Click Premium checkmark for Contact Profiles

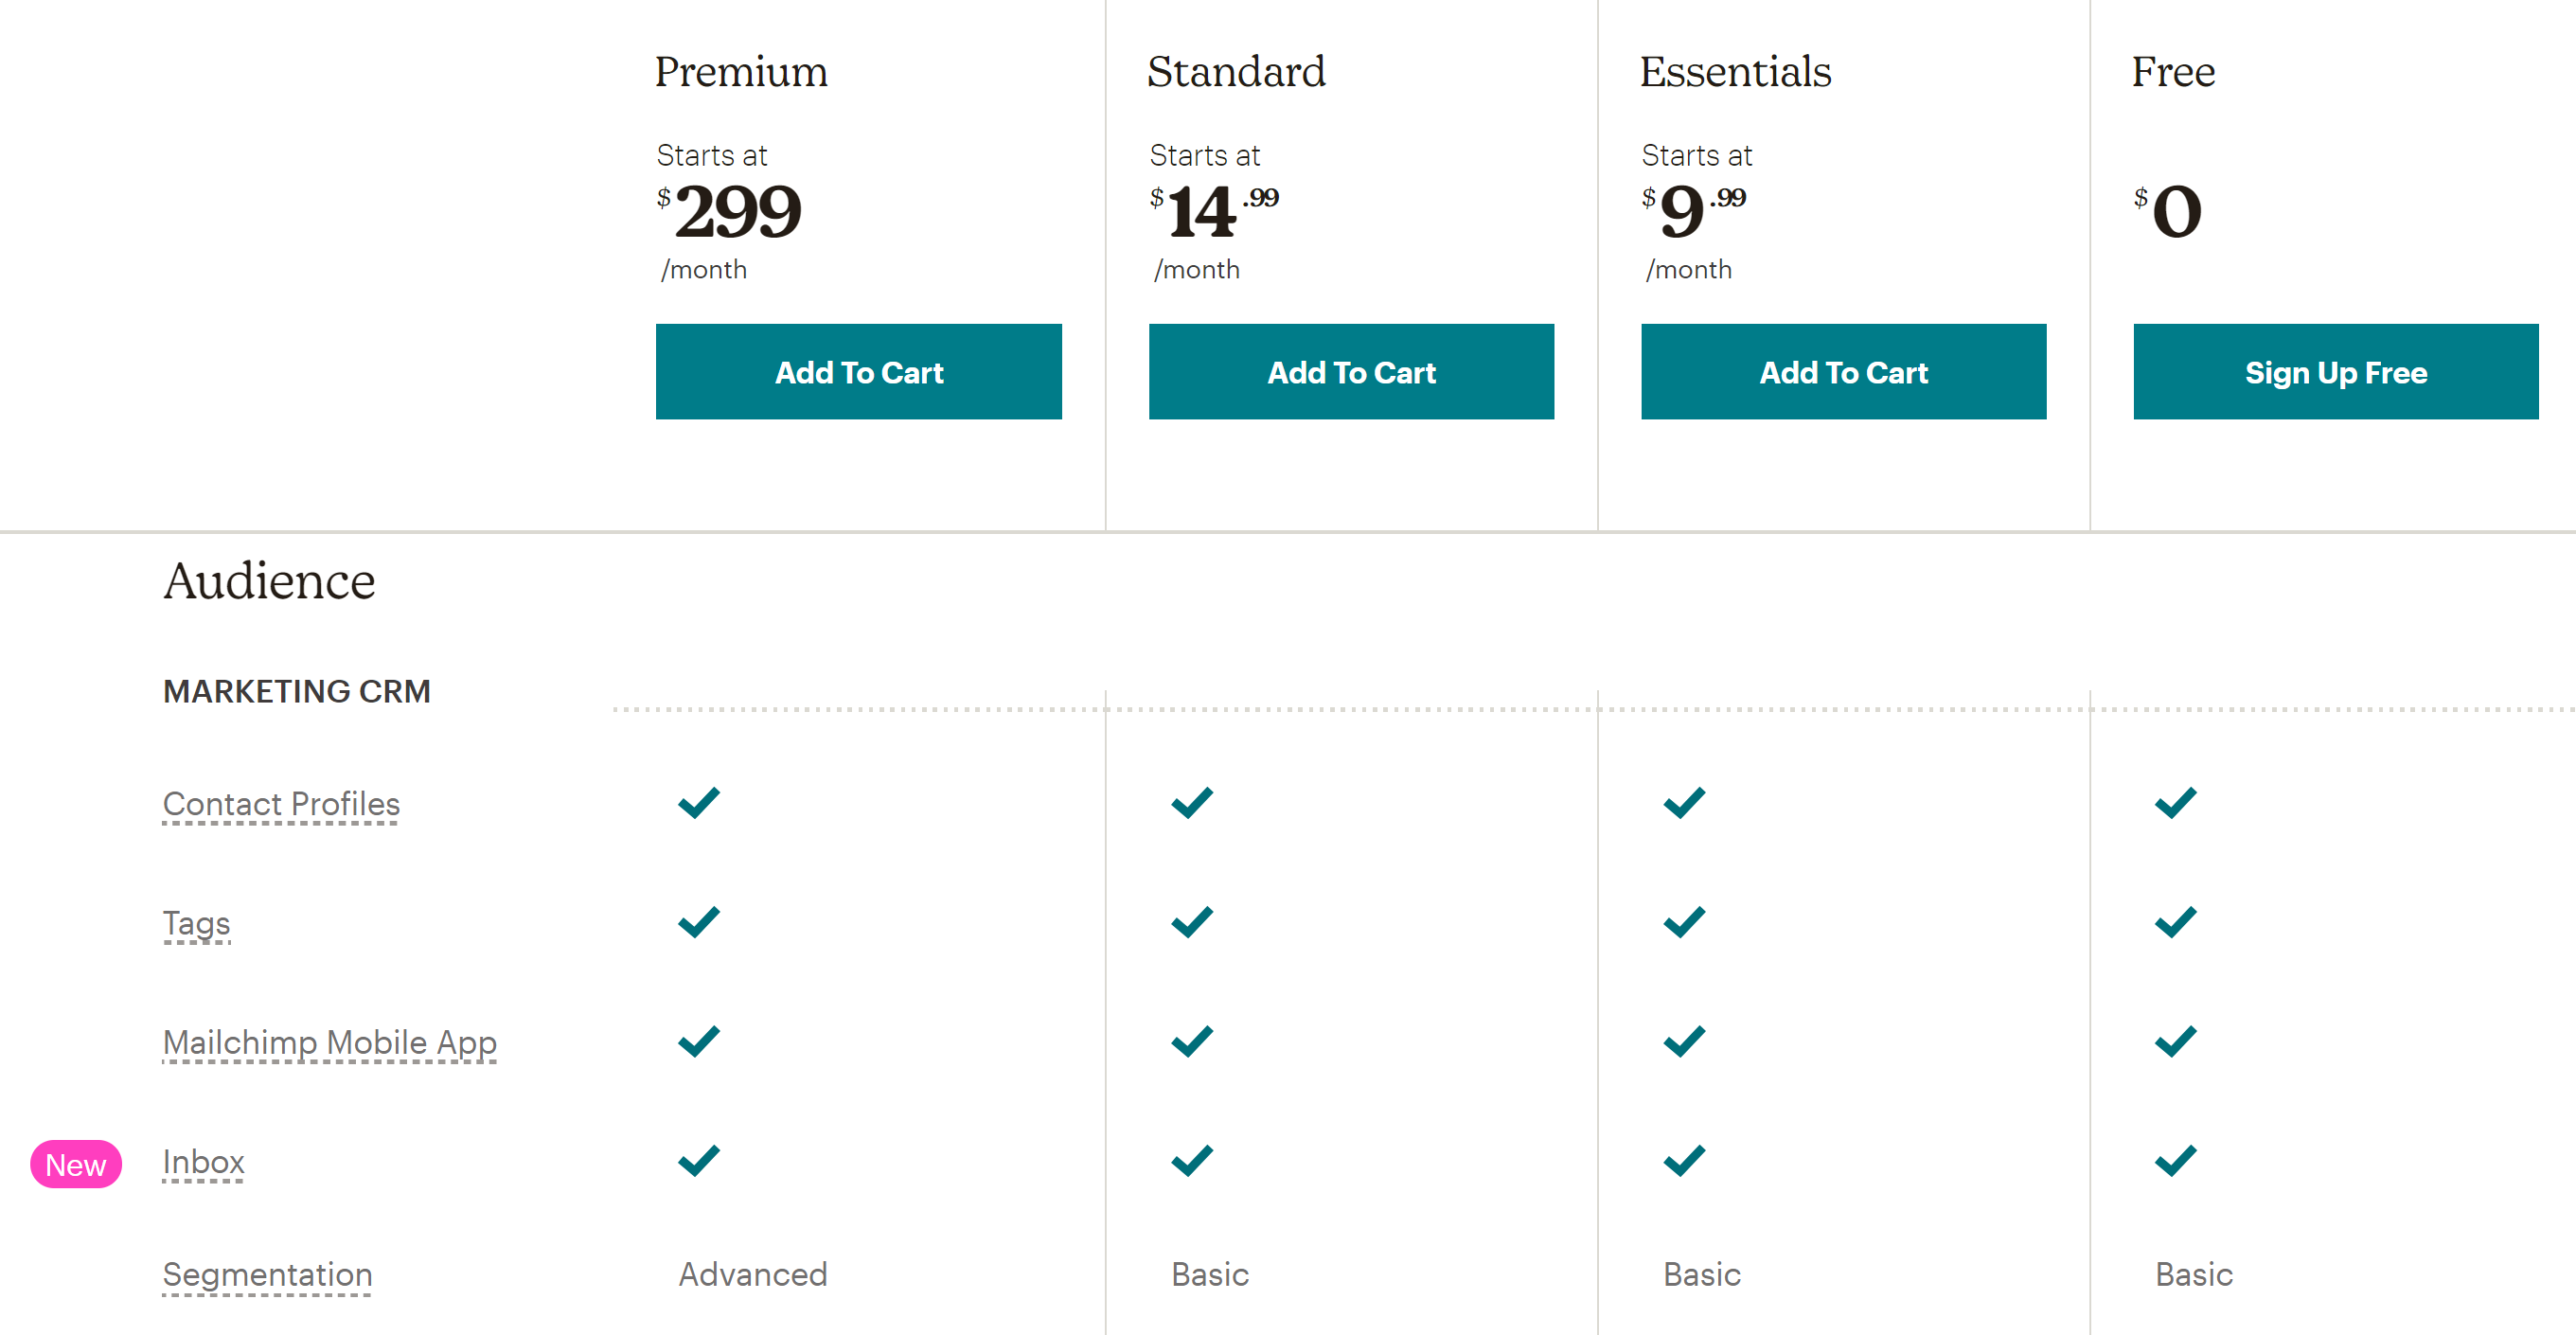point(699,802)
